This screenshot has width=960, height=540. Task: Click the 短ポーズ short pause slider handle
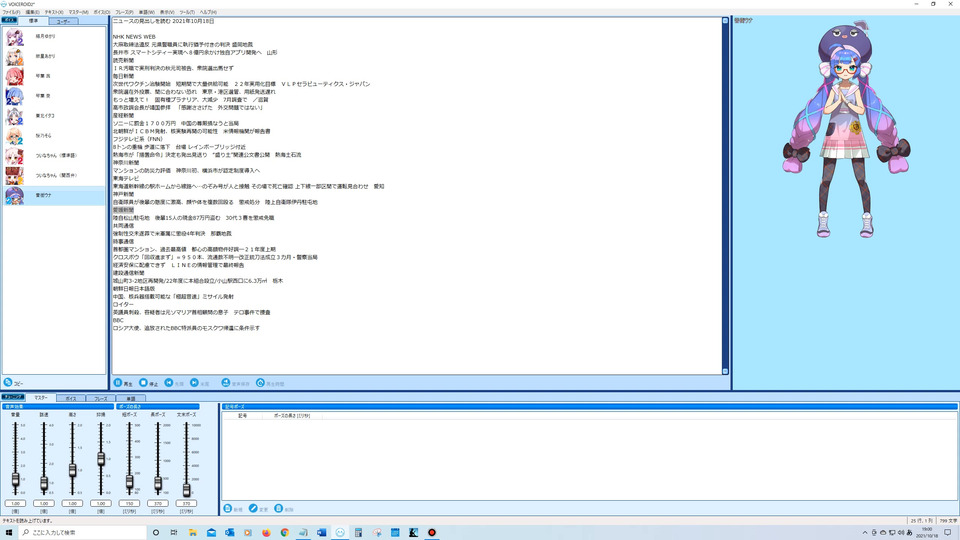(129, 482)
